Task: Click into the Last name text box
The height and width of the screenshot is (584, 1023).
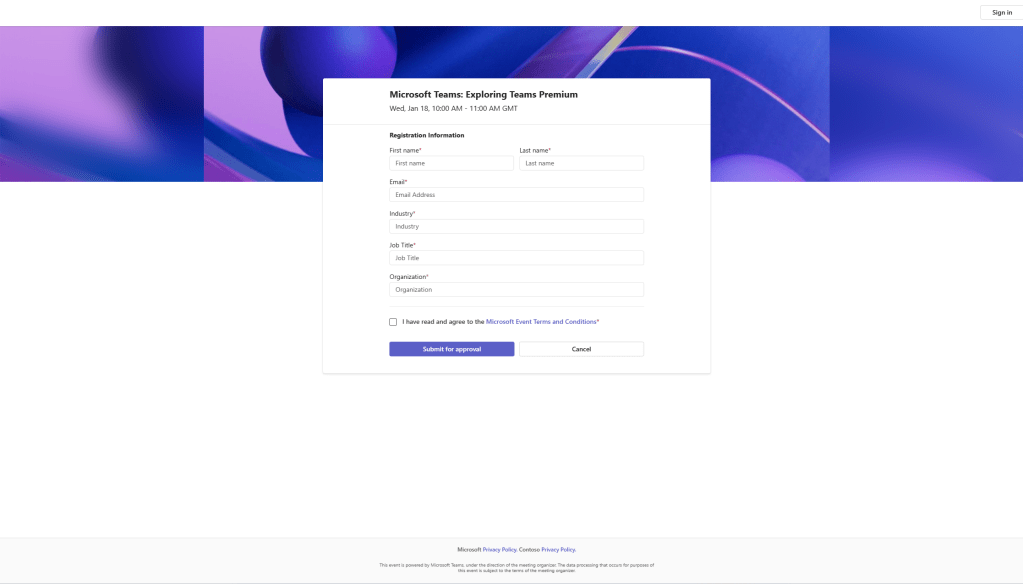Action: [581, 163]
